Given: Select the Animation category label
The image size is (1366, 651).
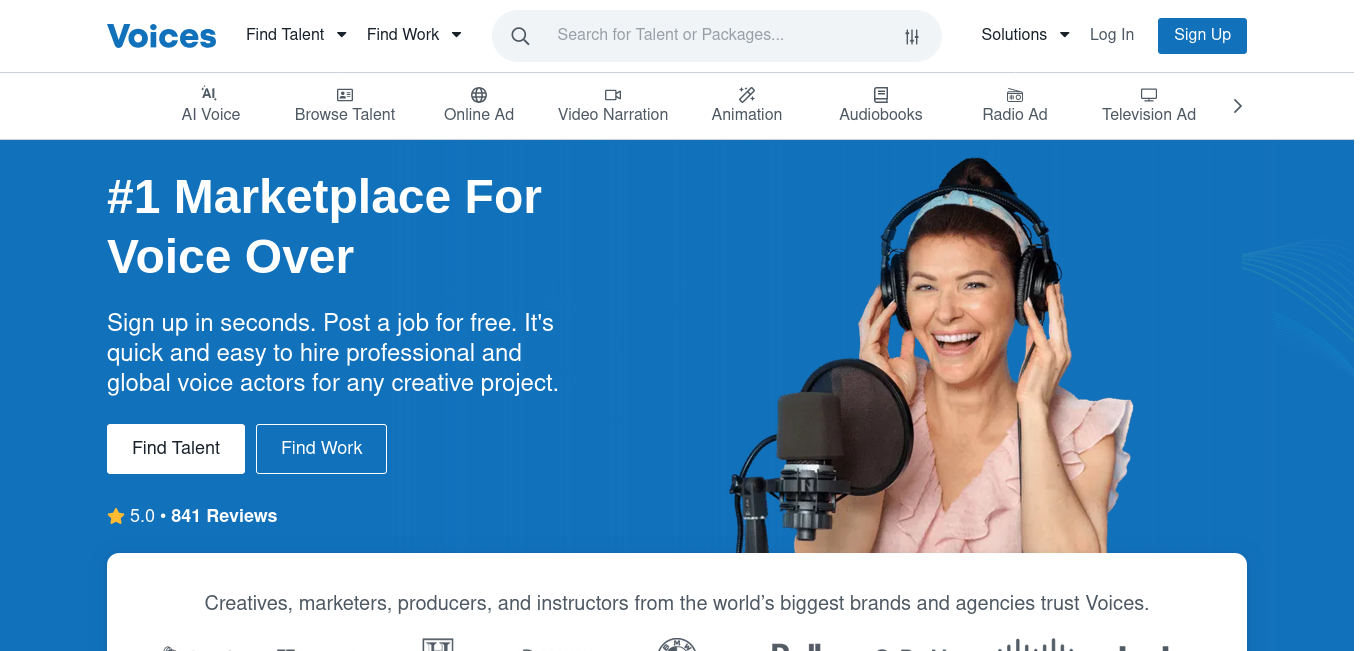Looking at the screenshot, I should (x=747, y=114).
